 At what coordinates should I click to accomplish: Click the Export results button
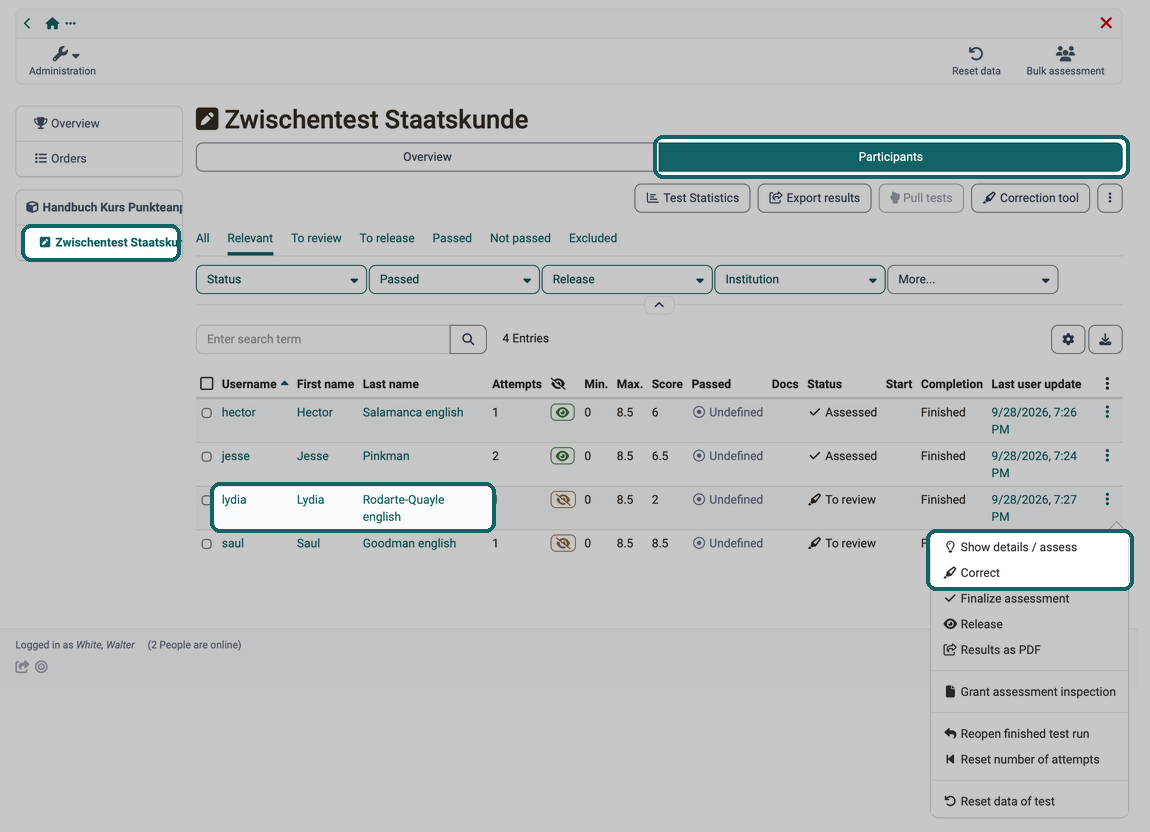point(814,198)
